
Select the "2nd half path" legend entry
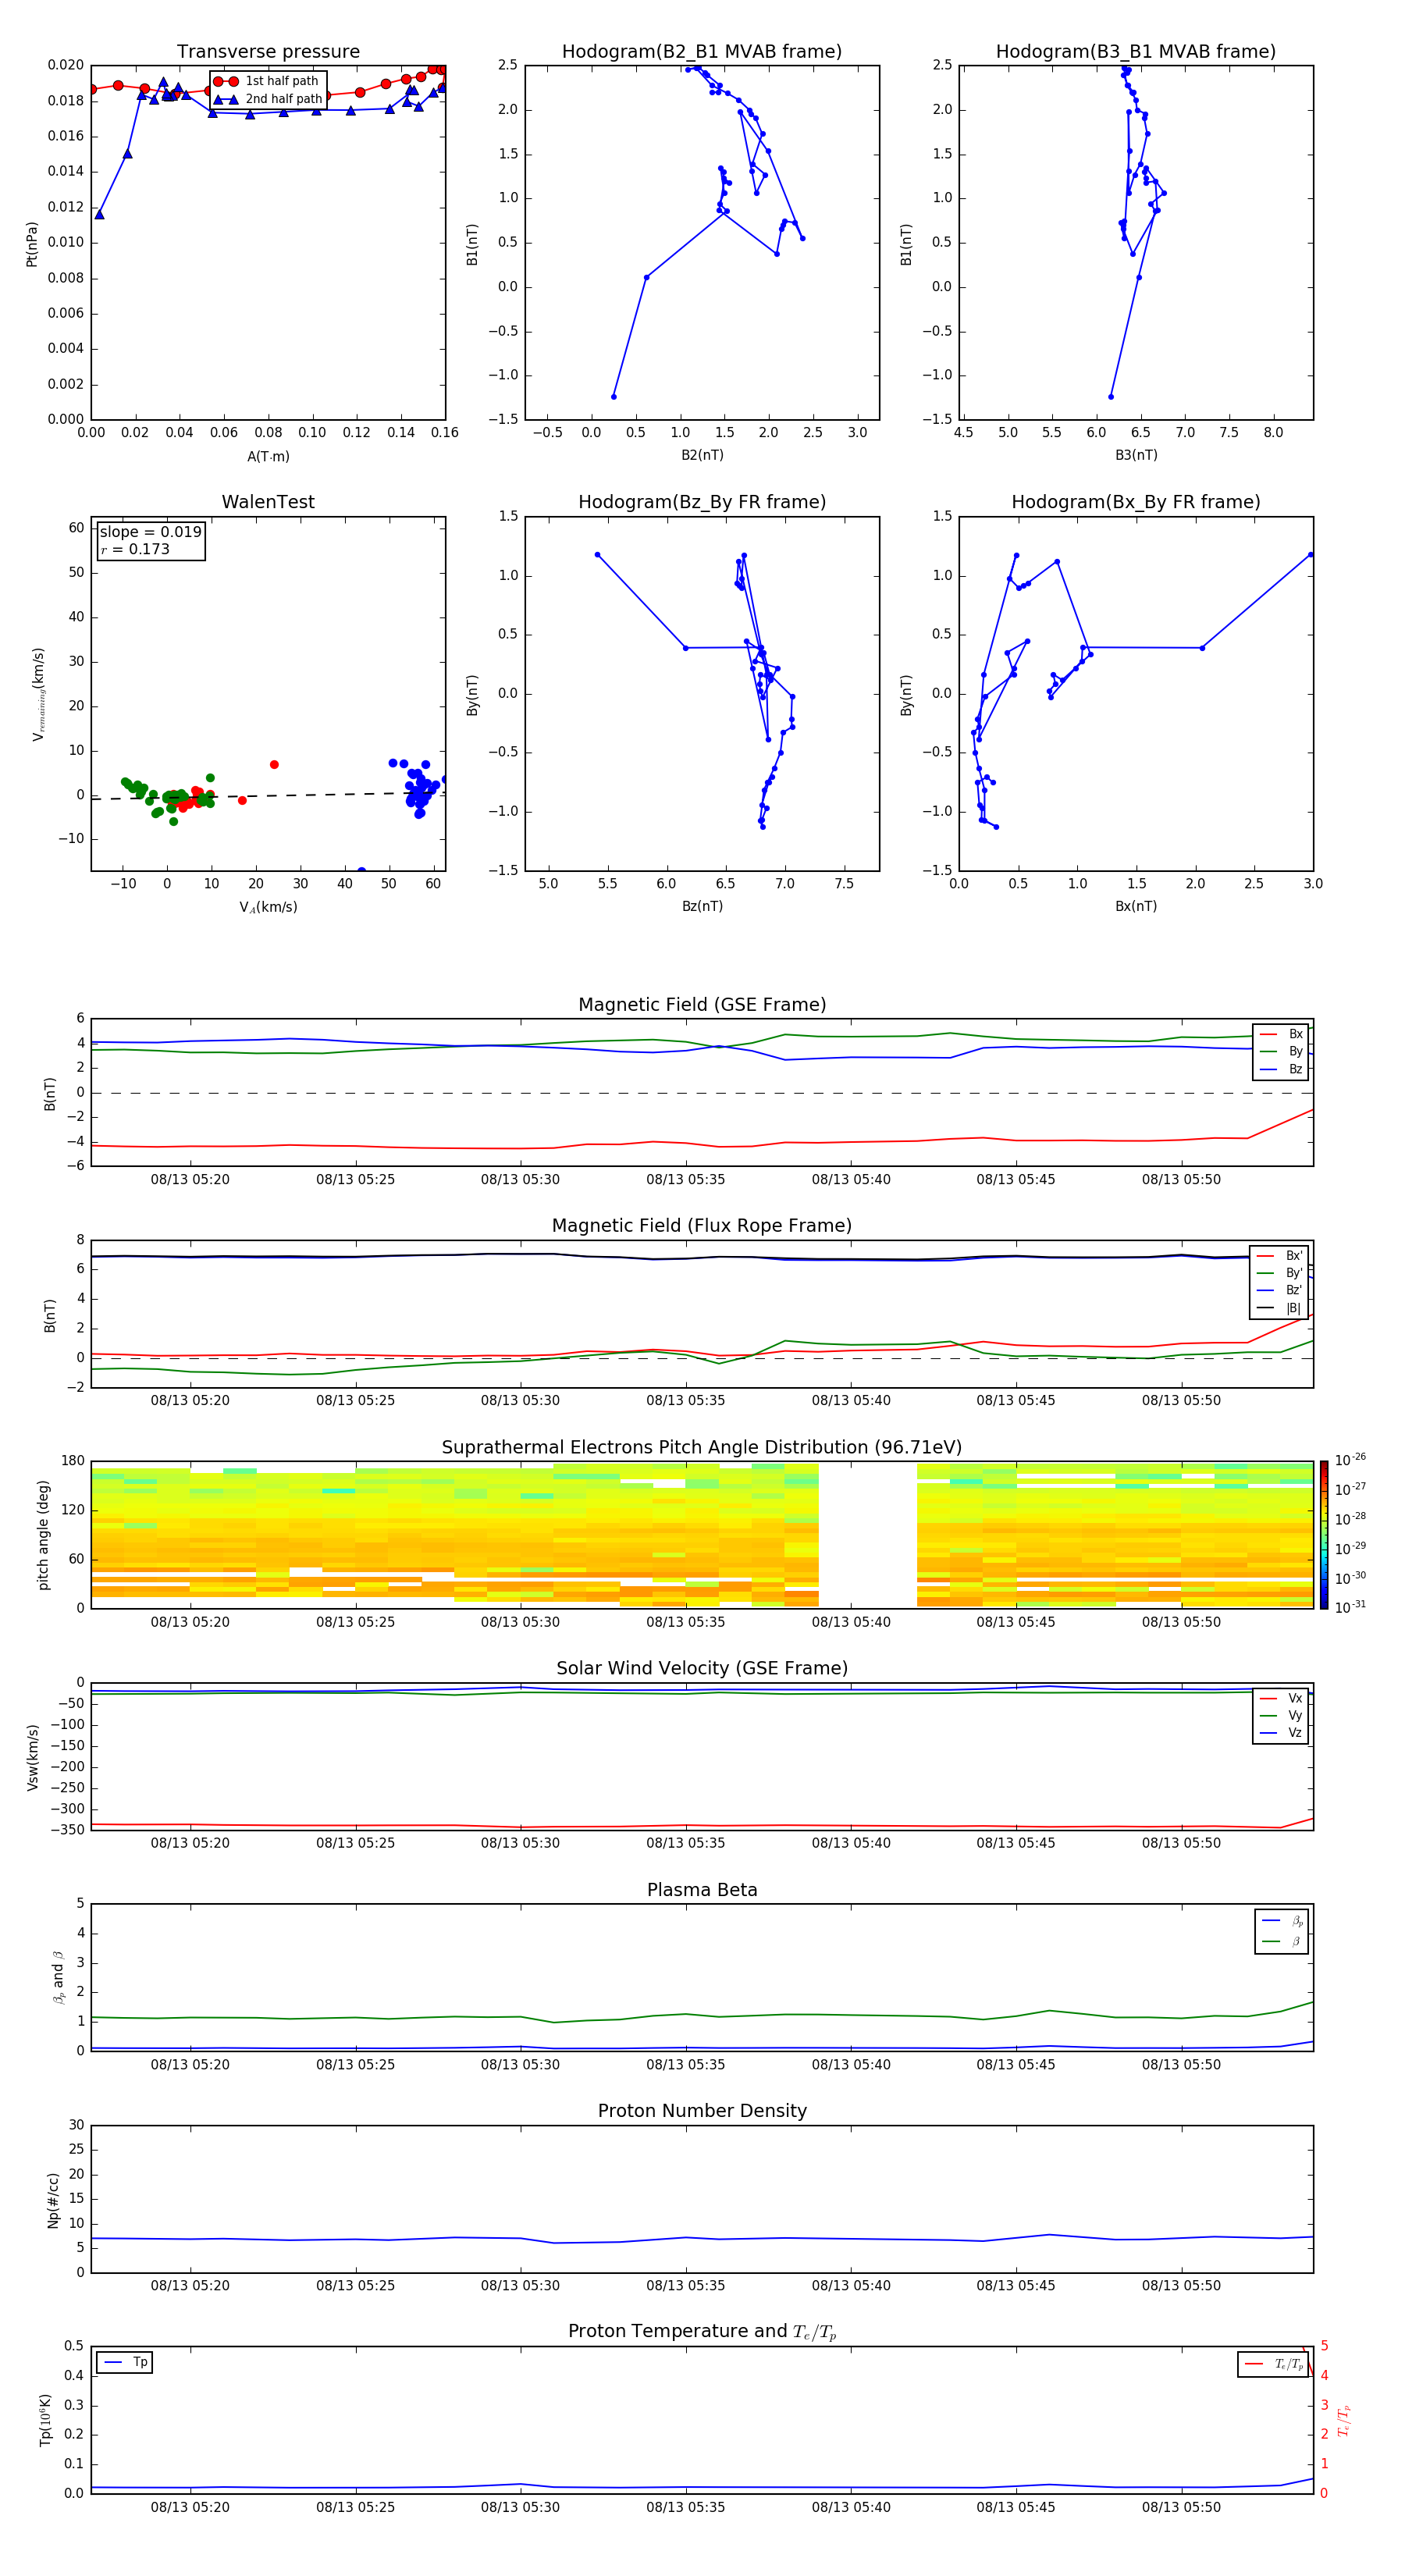268,99
